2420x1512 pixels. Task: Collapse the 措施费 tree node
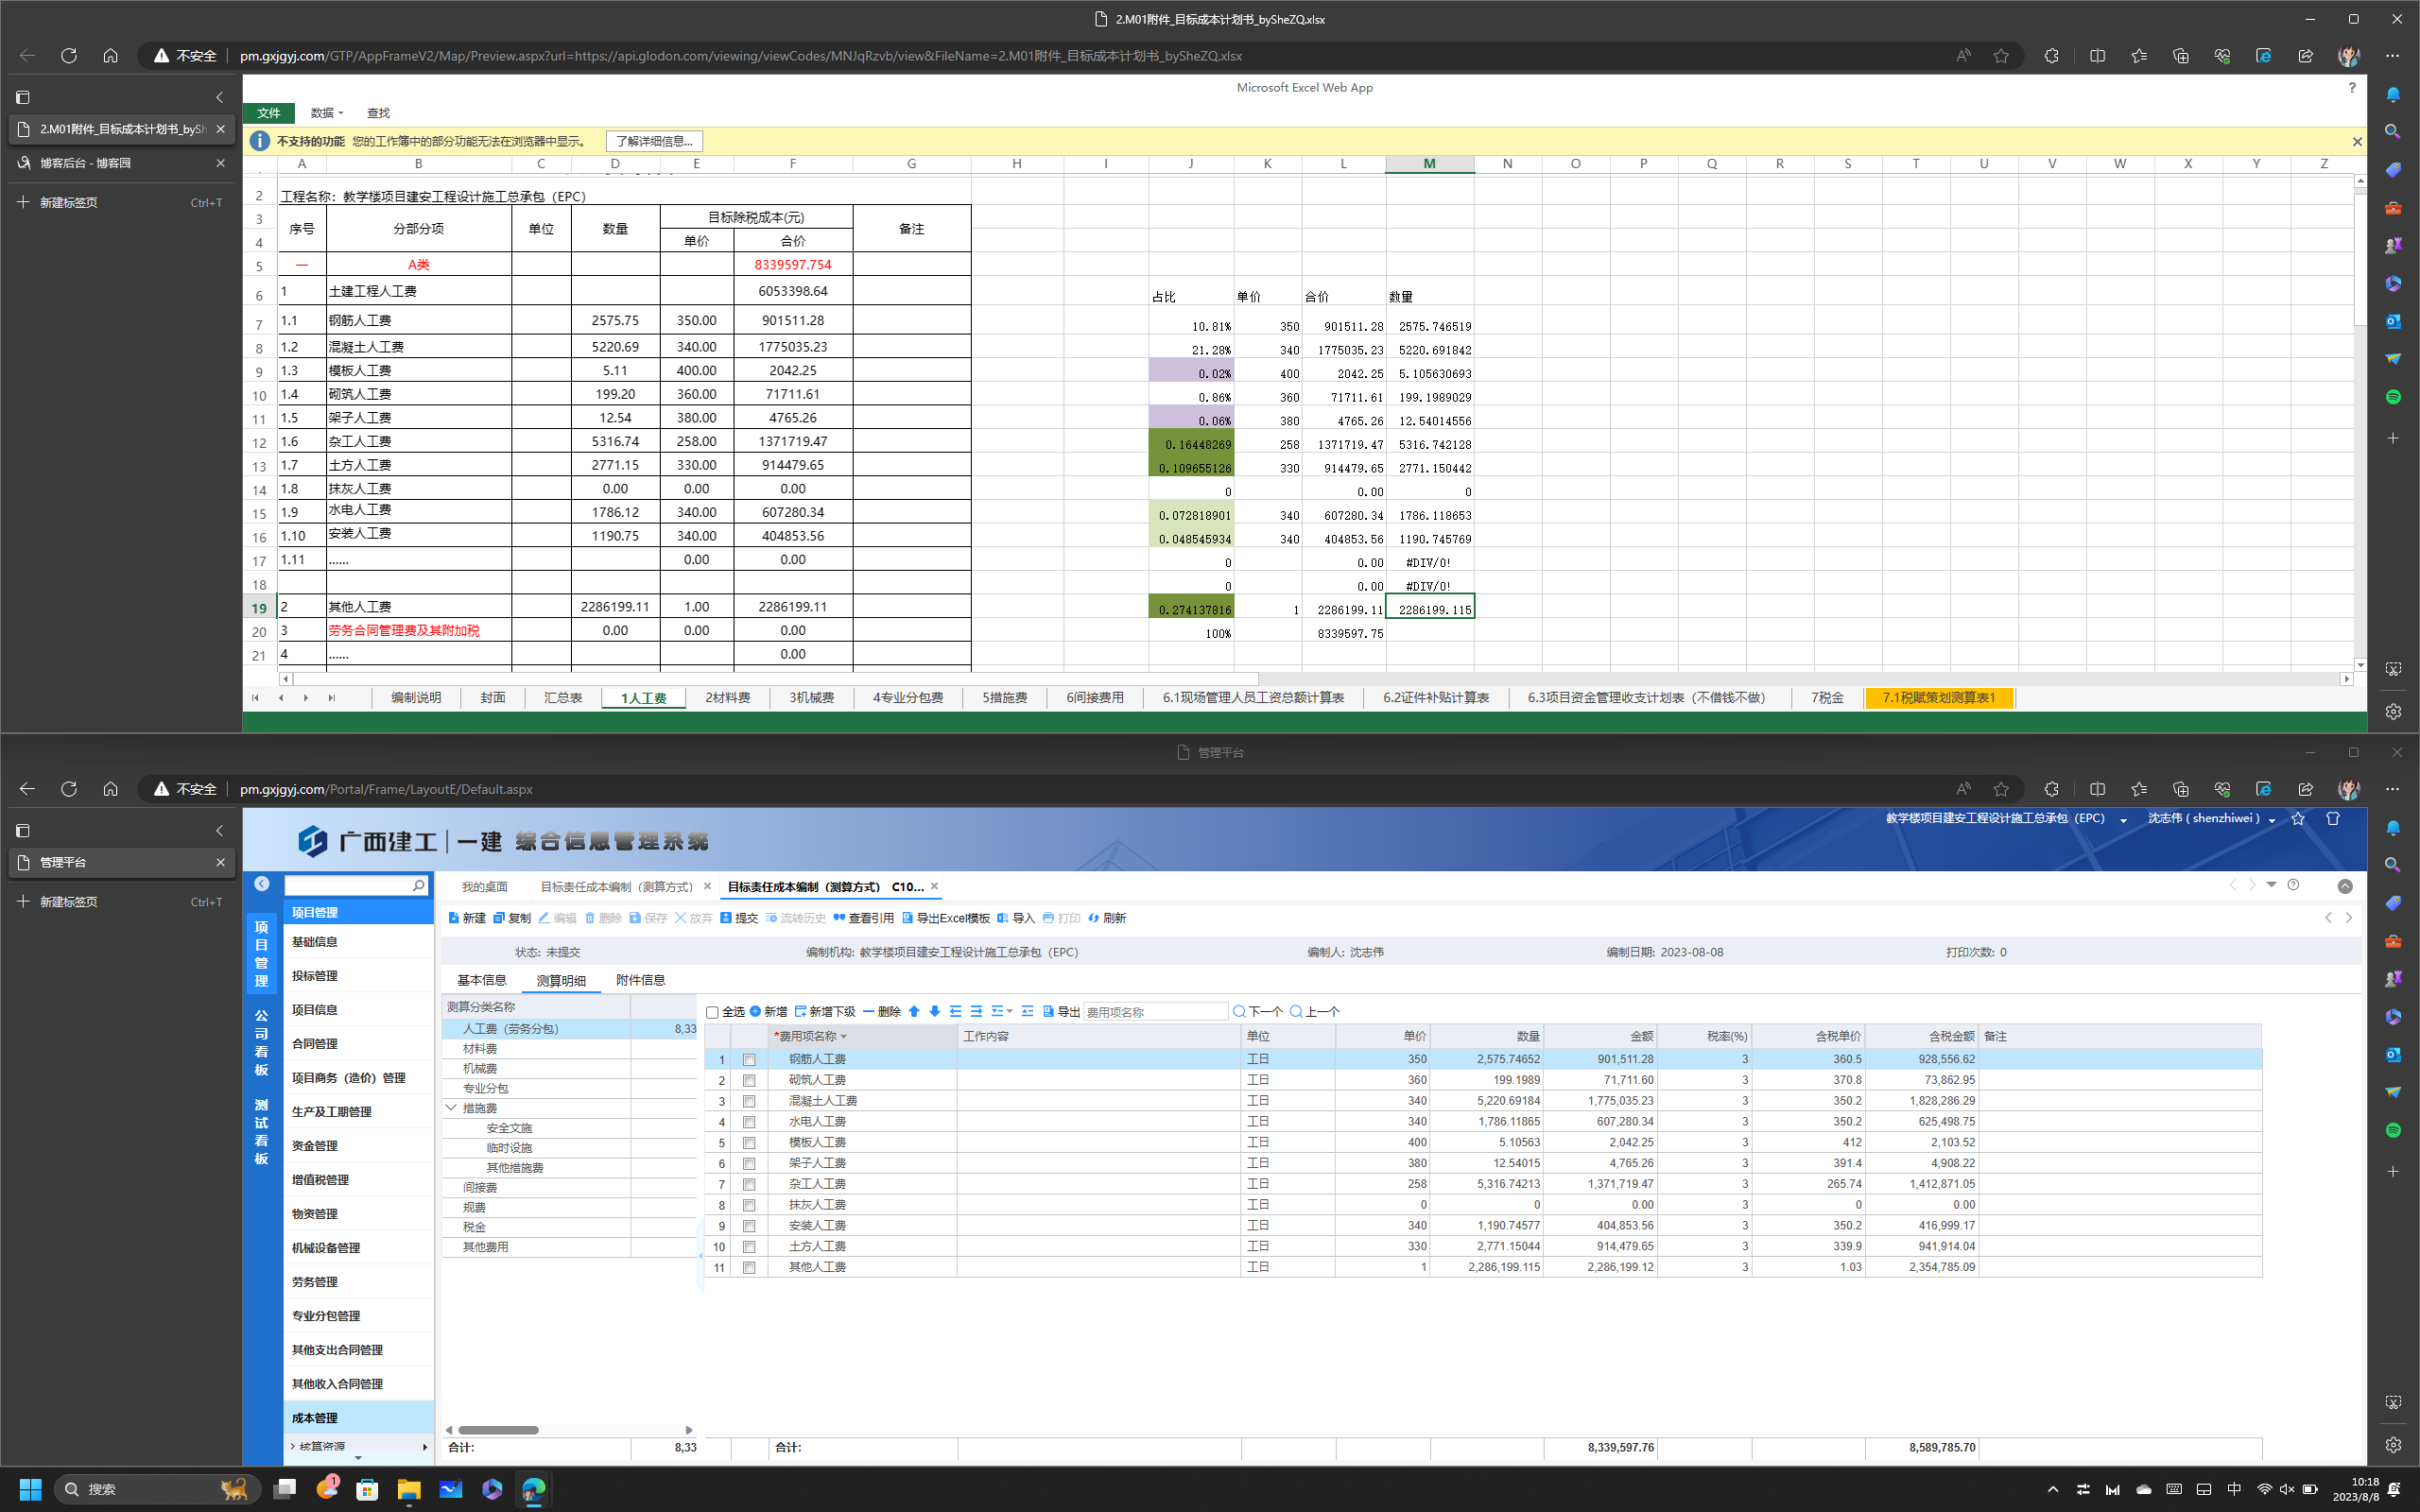(451, 1108)
